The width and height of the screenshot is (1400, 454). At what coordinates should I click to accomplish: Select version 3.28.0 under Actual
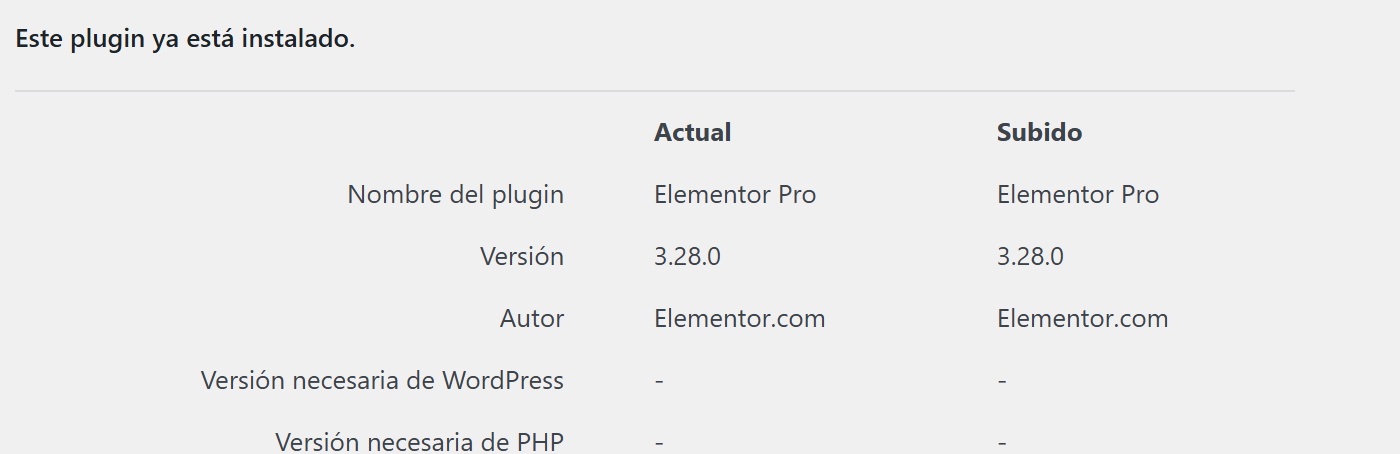tap(687, 257)
